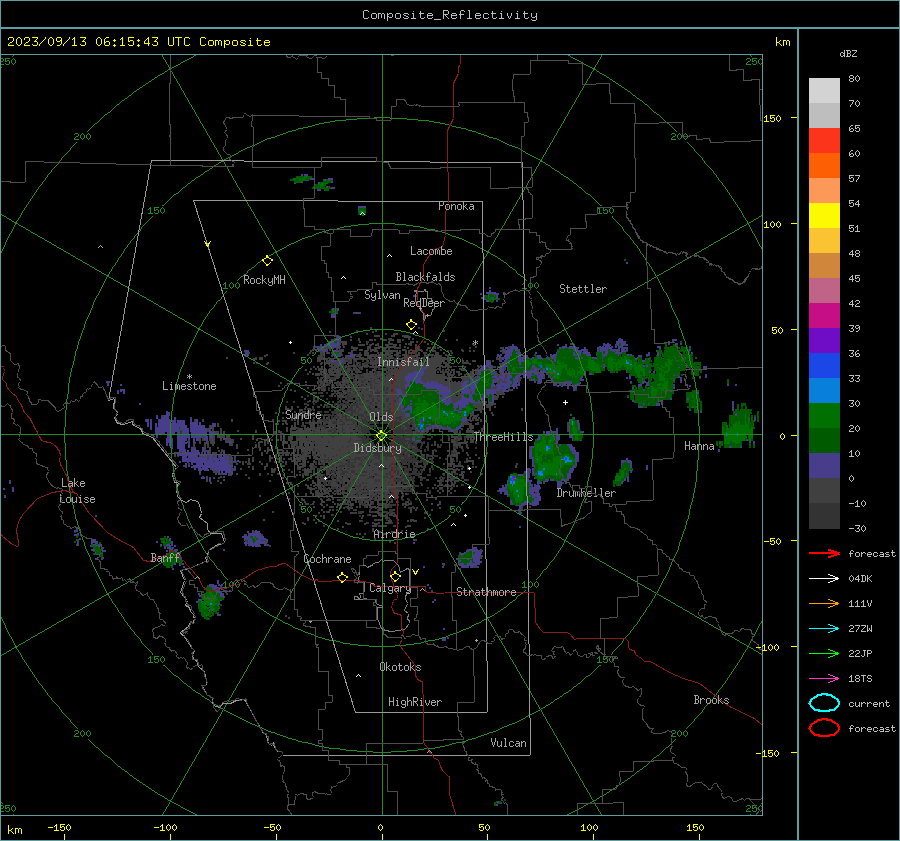Select the 36 dBZ purple color swatch

(824, 340)
